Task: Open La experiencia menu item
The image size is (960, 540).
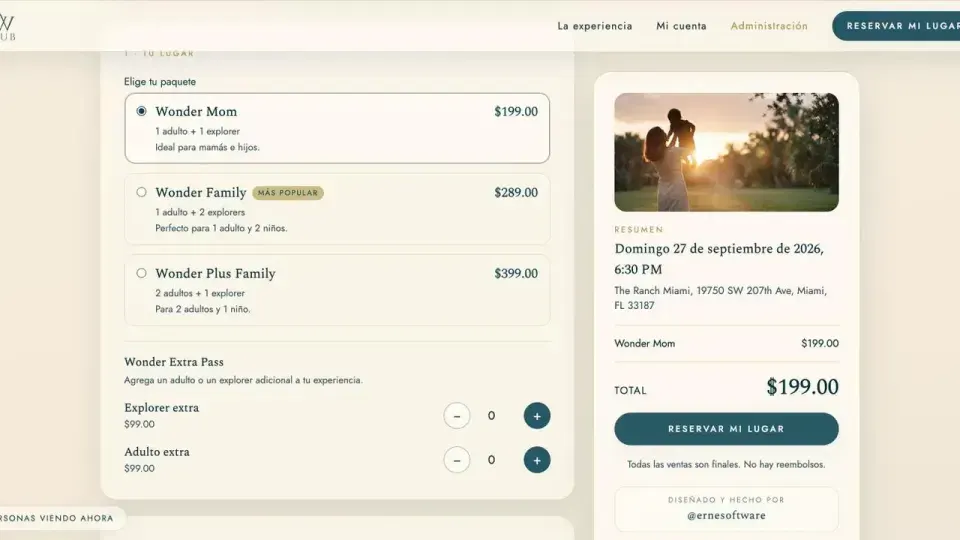Action: tap(594, 26)
